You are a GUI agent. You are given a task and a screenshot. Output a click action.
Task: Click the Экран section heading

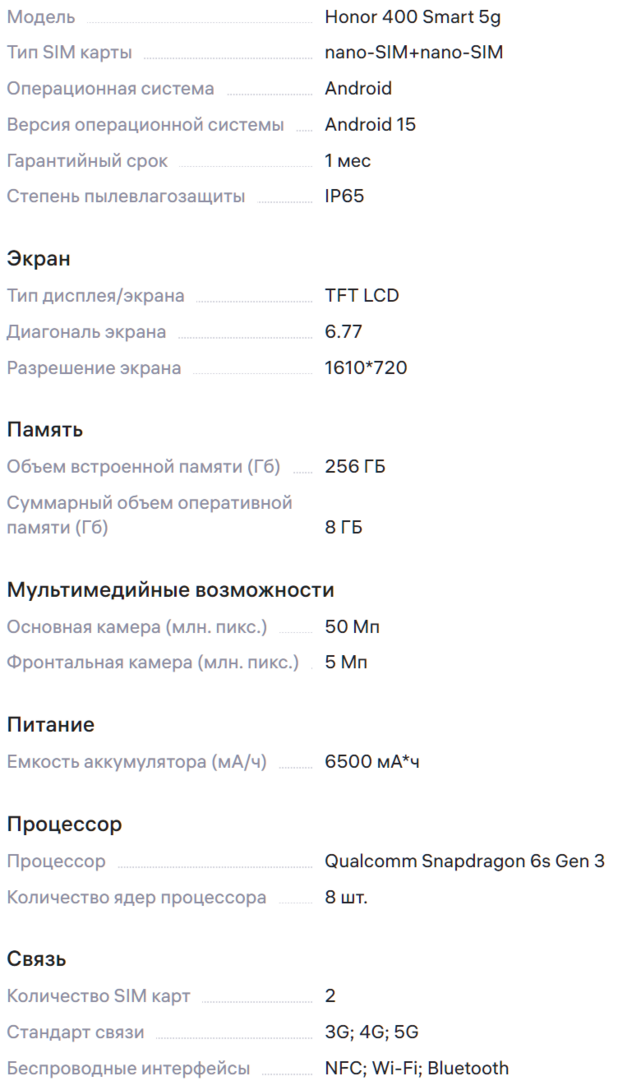coord(39,259)
